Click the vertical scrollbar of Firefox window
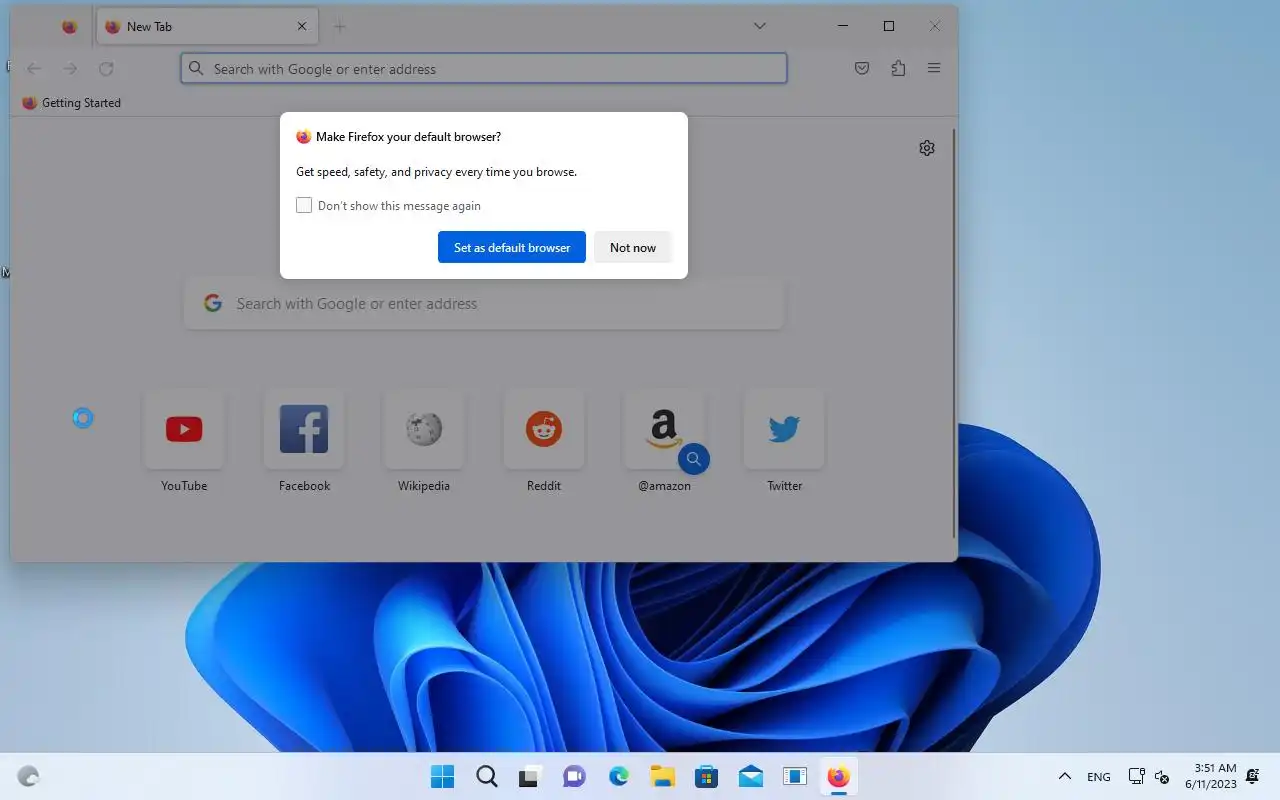 click(955, 332)
